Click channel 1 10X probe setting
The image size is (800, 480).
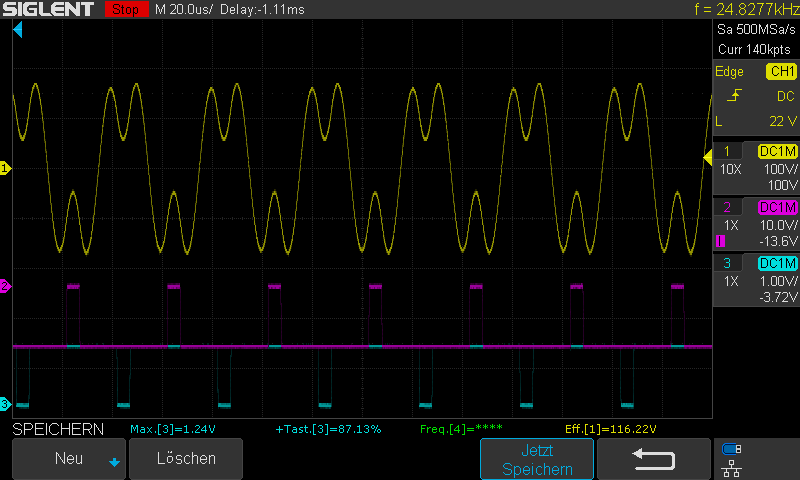tap(731, 170)
